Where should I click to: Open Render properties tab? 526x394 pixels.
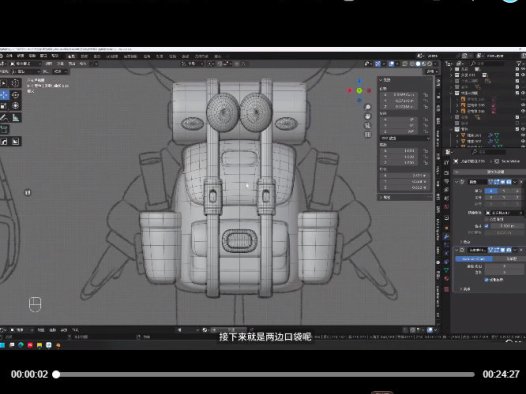coord(446,173)
